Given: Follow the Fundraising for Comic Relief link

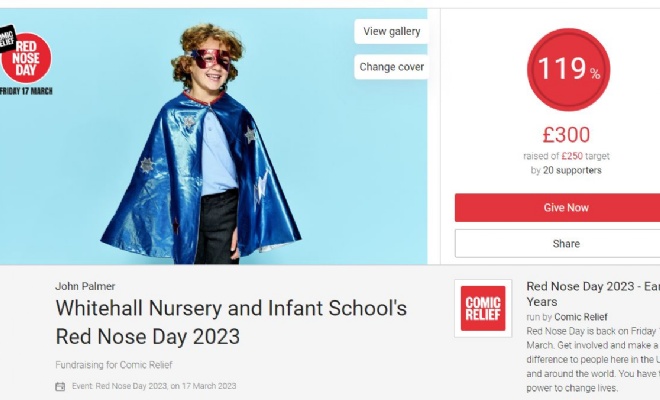Looking at the screenshot, I should 114,365.
